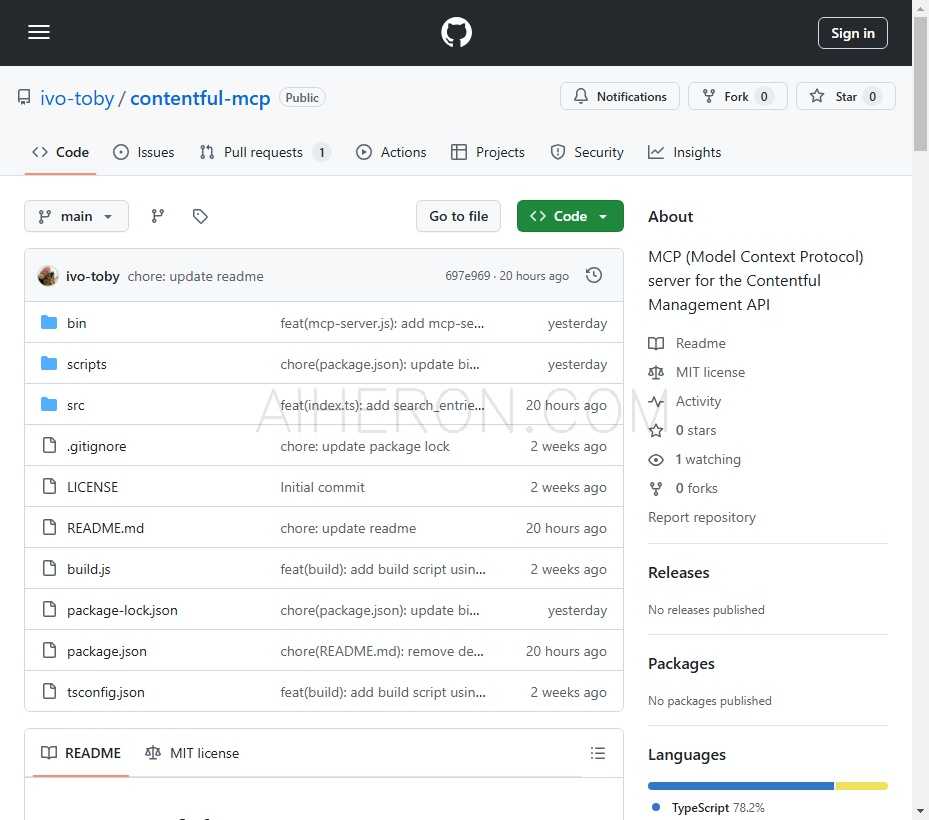This screenshot has height=820, width=929.
Task: Switch to the MIT license tab
Action: pos(192,753)
